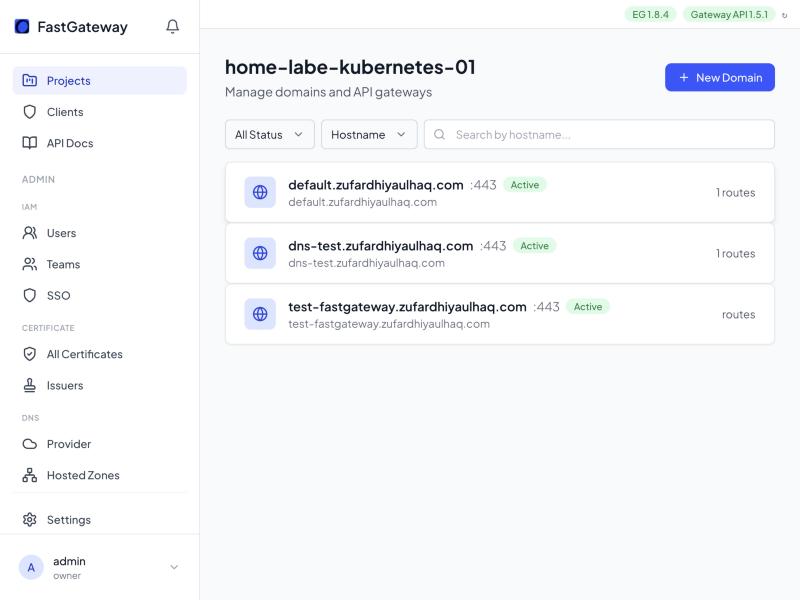Click the All Certificates shield-check icon
The image size is (800, 600).
click(30, 354)
